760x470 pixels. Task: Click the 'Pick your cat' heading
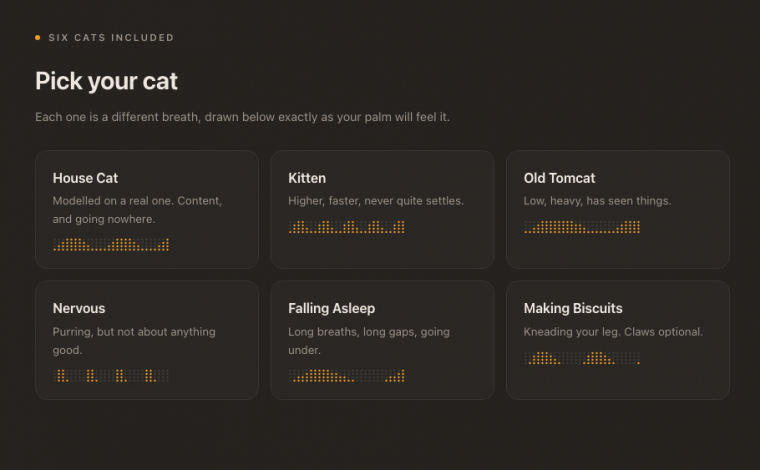tap(106, 81)
